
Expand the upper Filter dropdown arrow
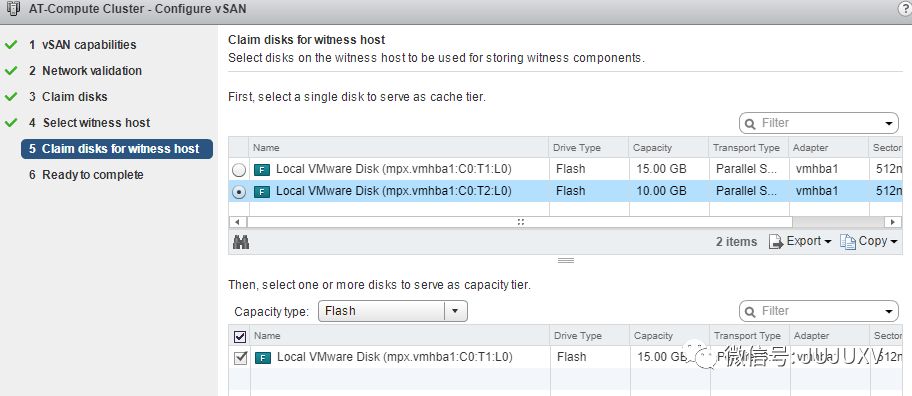click(x=888, y=123)
